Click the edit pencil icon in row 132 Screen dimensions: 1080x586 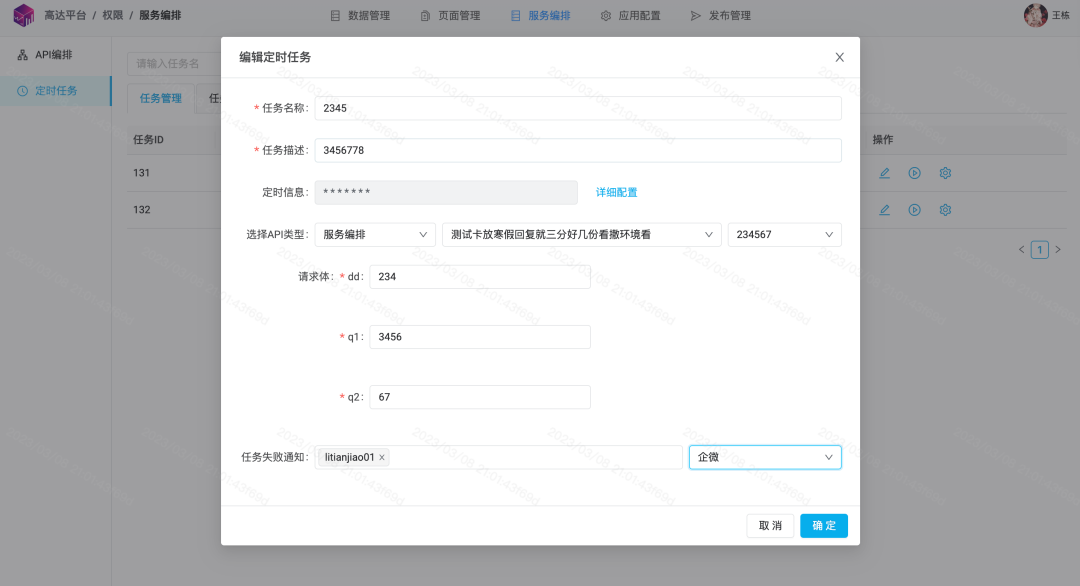click(x=884, y=209)
